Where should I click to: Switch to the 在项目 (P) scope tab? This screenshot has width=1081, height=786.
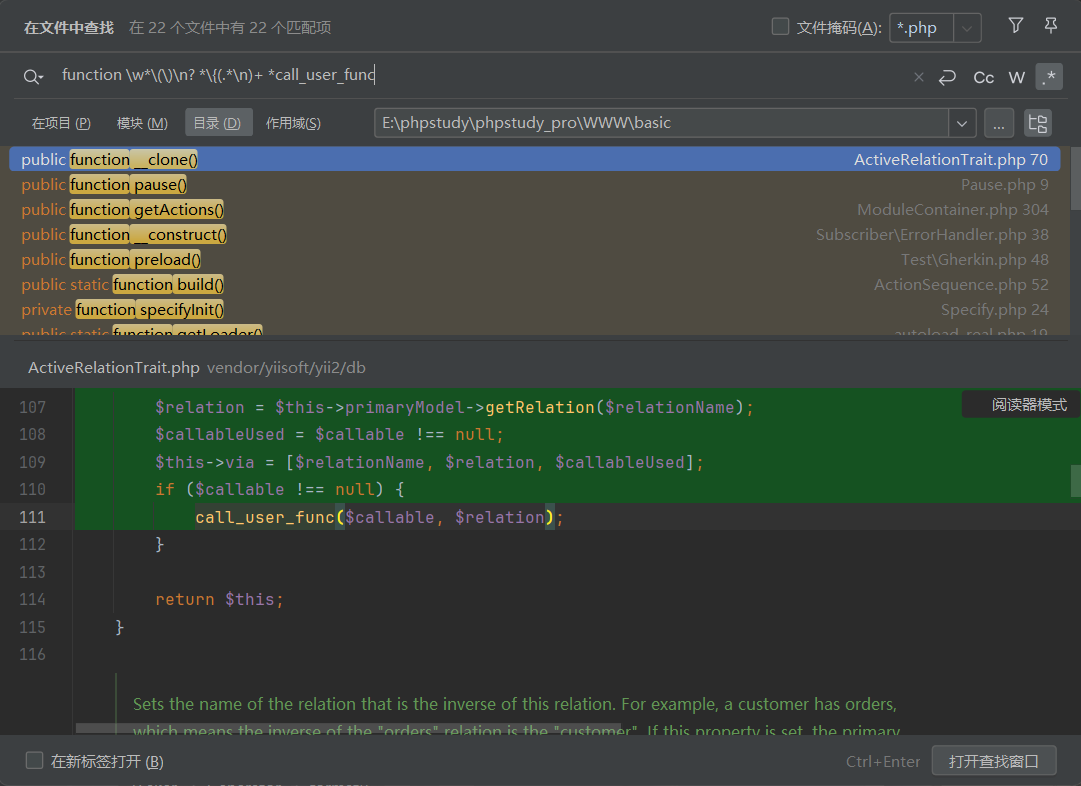pyautogui.click(x=61, y=123)
